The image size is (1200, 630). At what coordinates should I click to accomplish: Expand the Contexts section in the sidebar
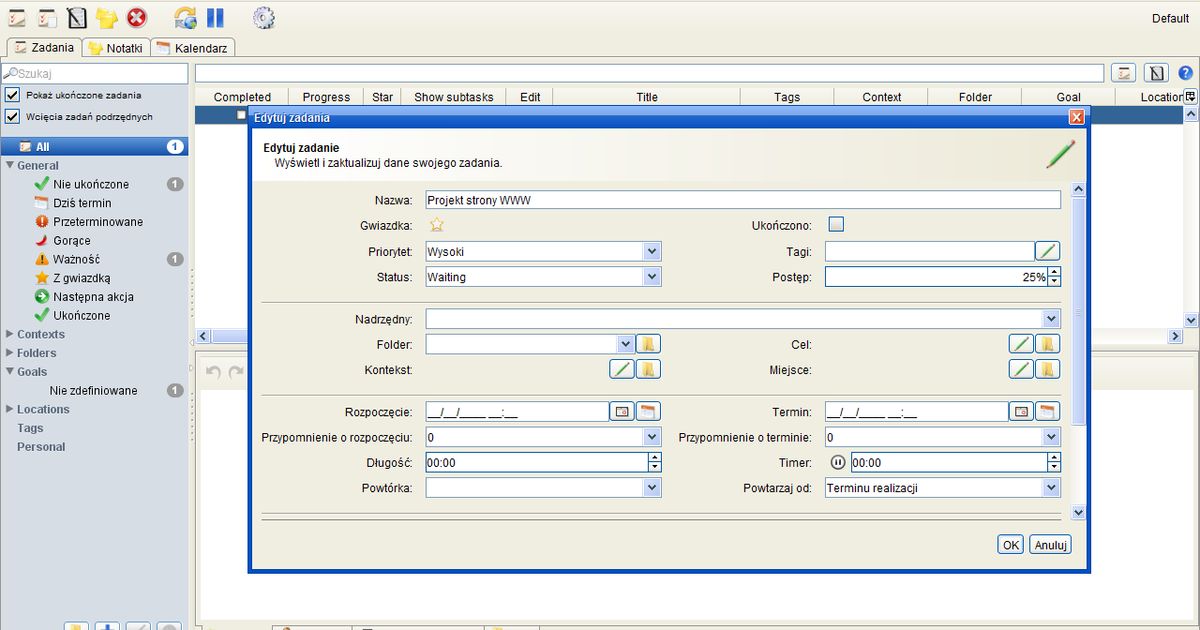8,334
